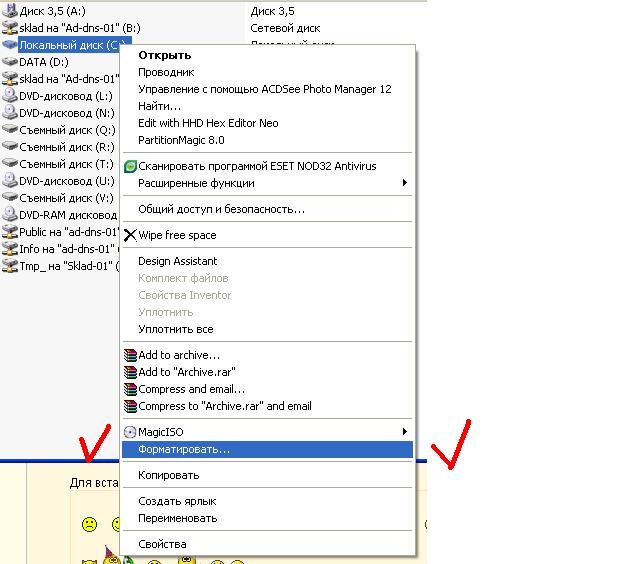Choose Открыть from the context menu
The width and height of the screenshot is (628, 564).
[267, 55]
